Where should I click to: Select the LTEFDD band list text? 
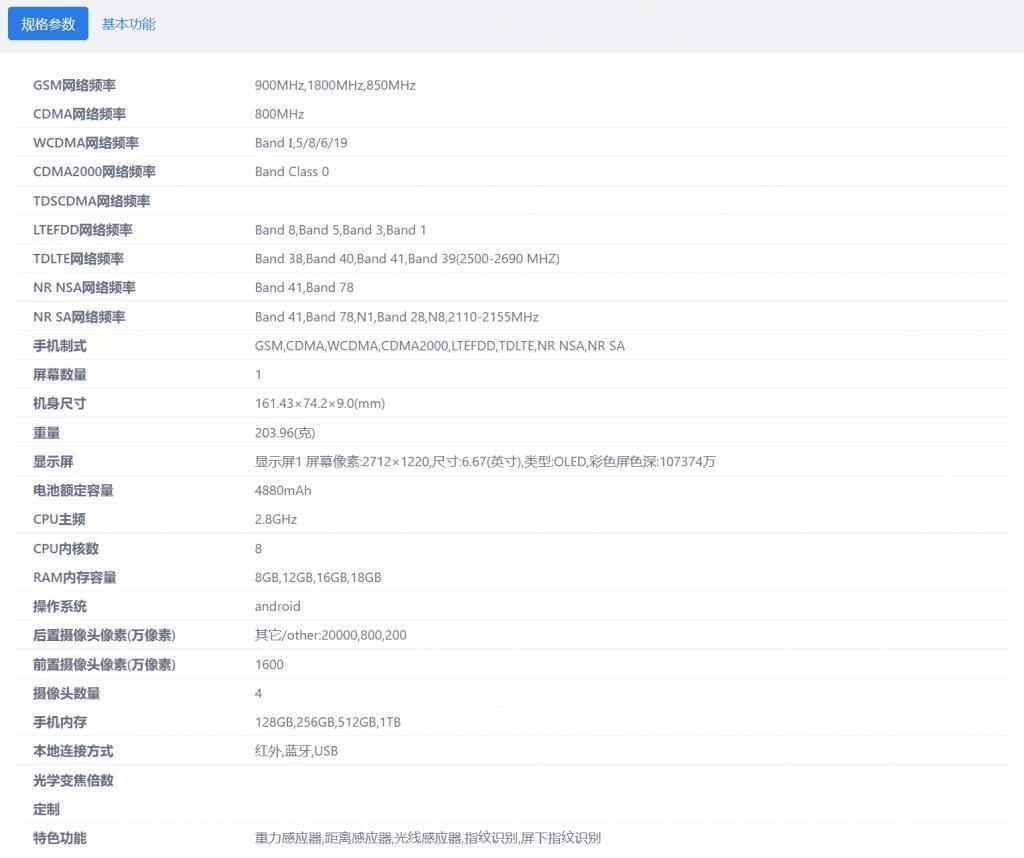(x=340, y=229)
